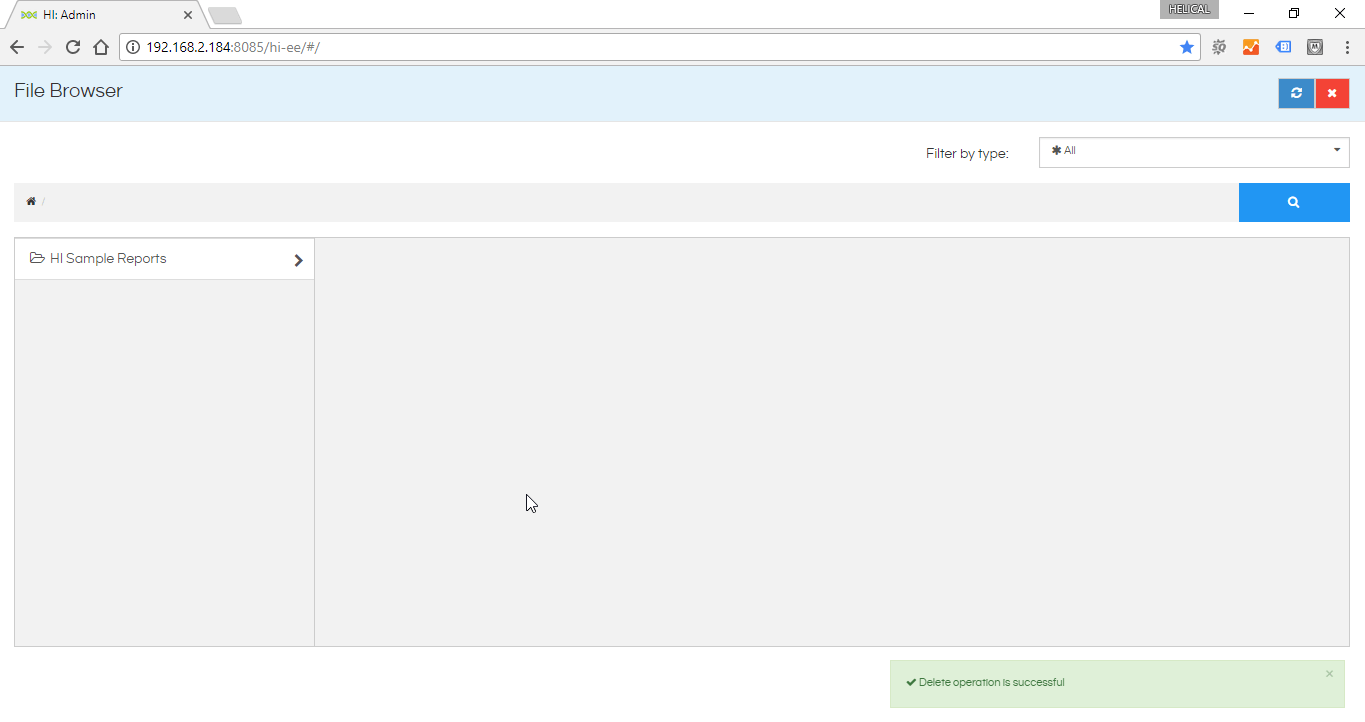Click the browser forward arrow
The image size is (1365, 722).
[45, 47]
